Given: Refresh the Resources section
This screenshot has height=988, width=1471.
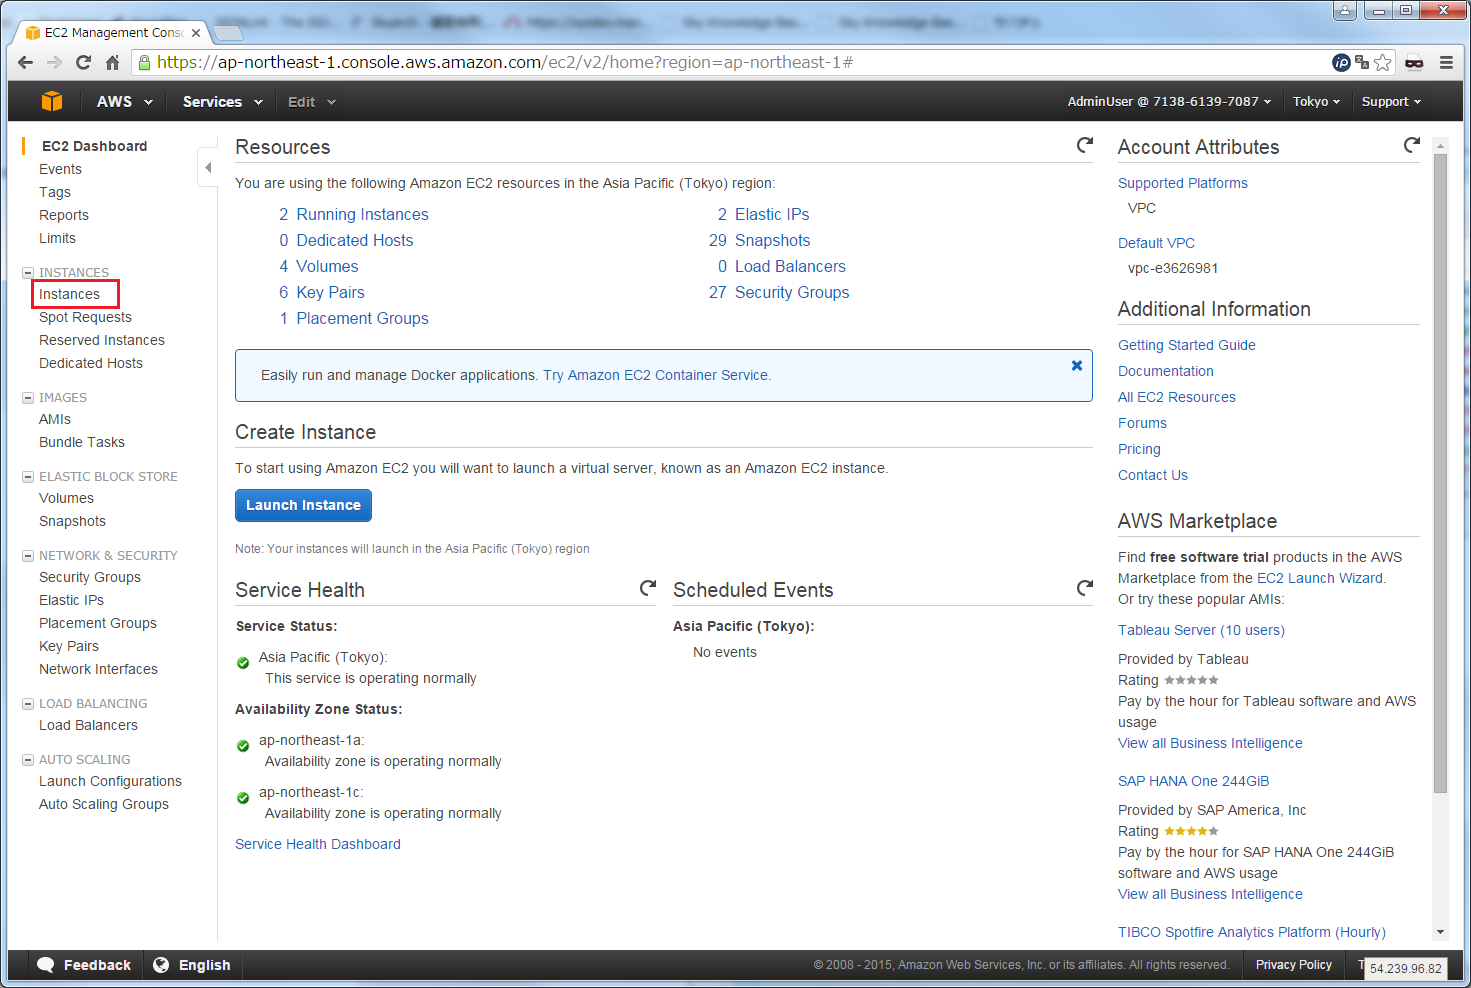Looking at the screenshot, I should 1084,145.
